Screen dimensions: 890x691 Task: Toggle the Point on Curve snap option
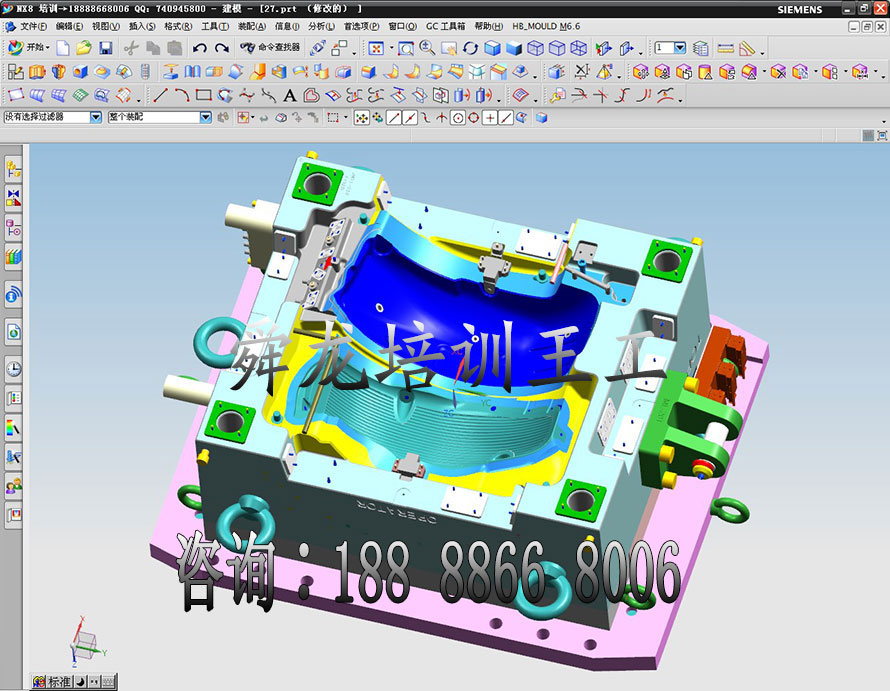506,118
